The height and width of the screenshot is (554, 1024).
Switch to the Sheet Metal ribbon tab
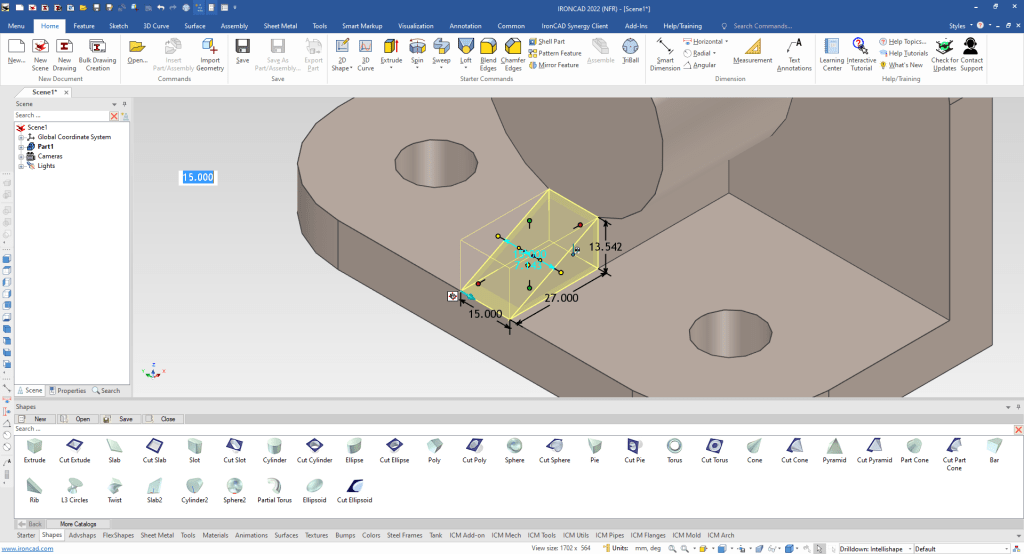280,25
